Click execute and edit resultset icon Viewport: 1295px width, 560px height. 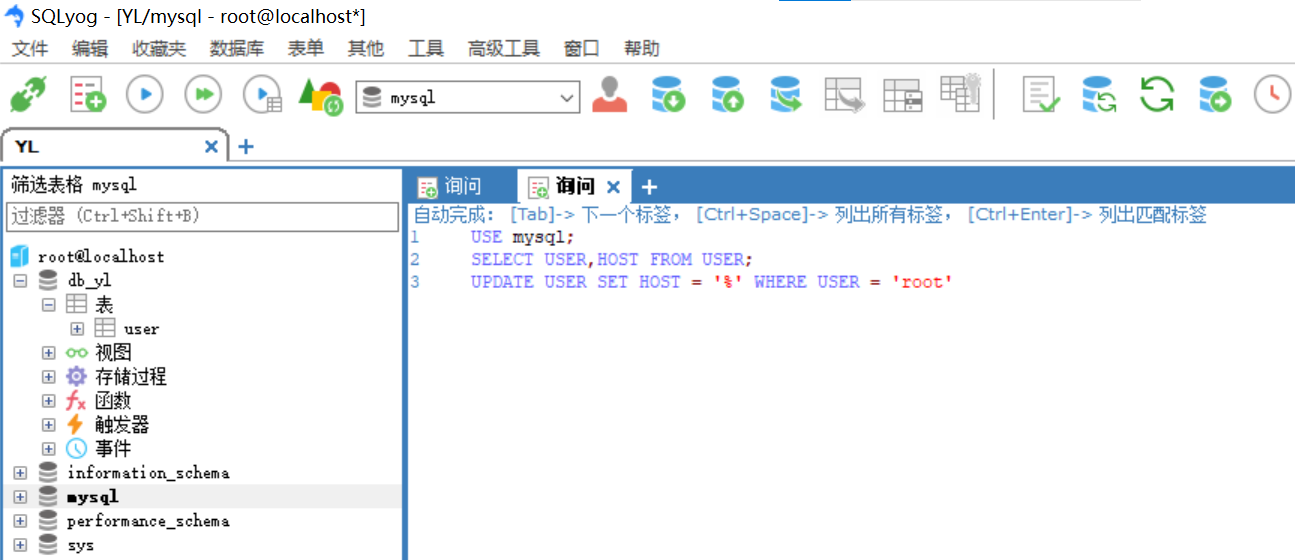pyautogui.click(x=263, y=95)
